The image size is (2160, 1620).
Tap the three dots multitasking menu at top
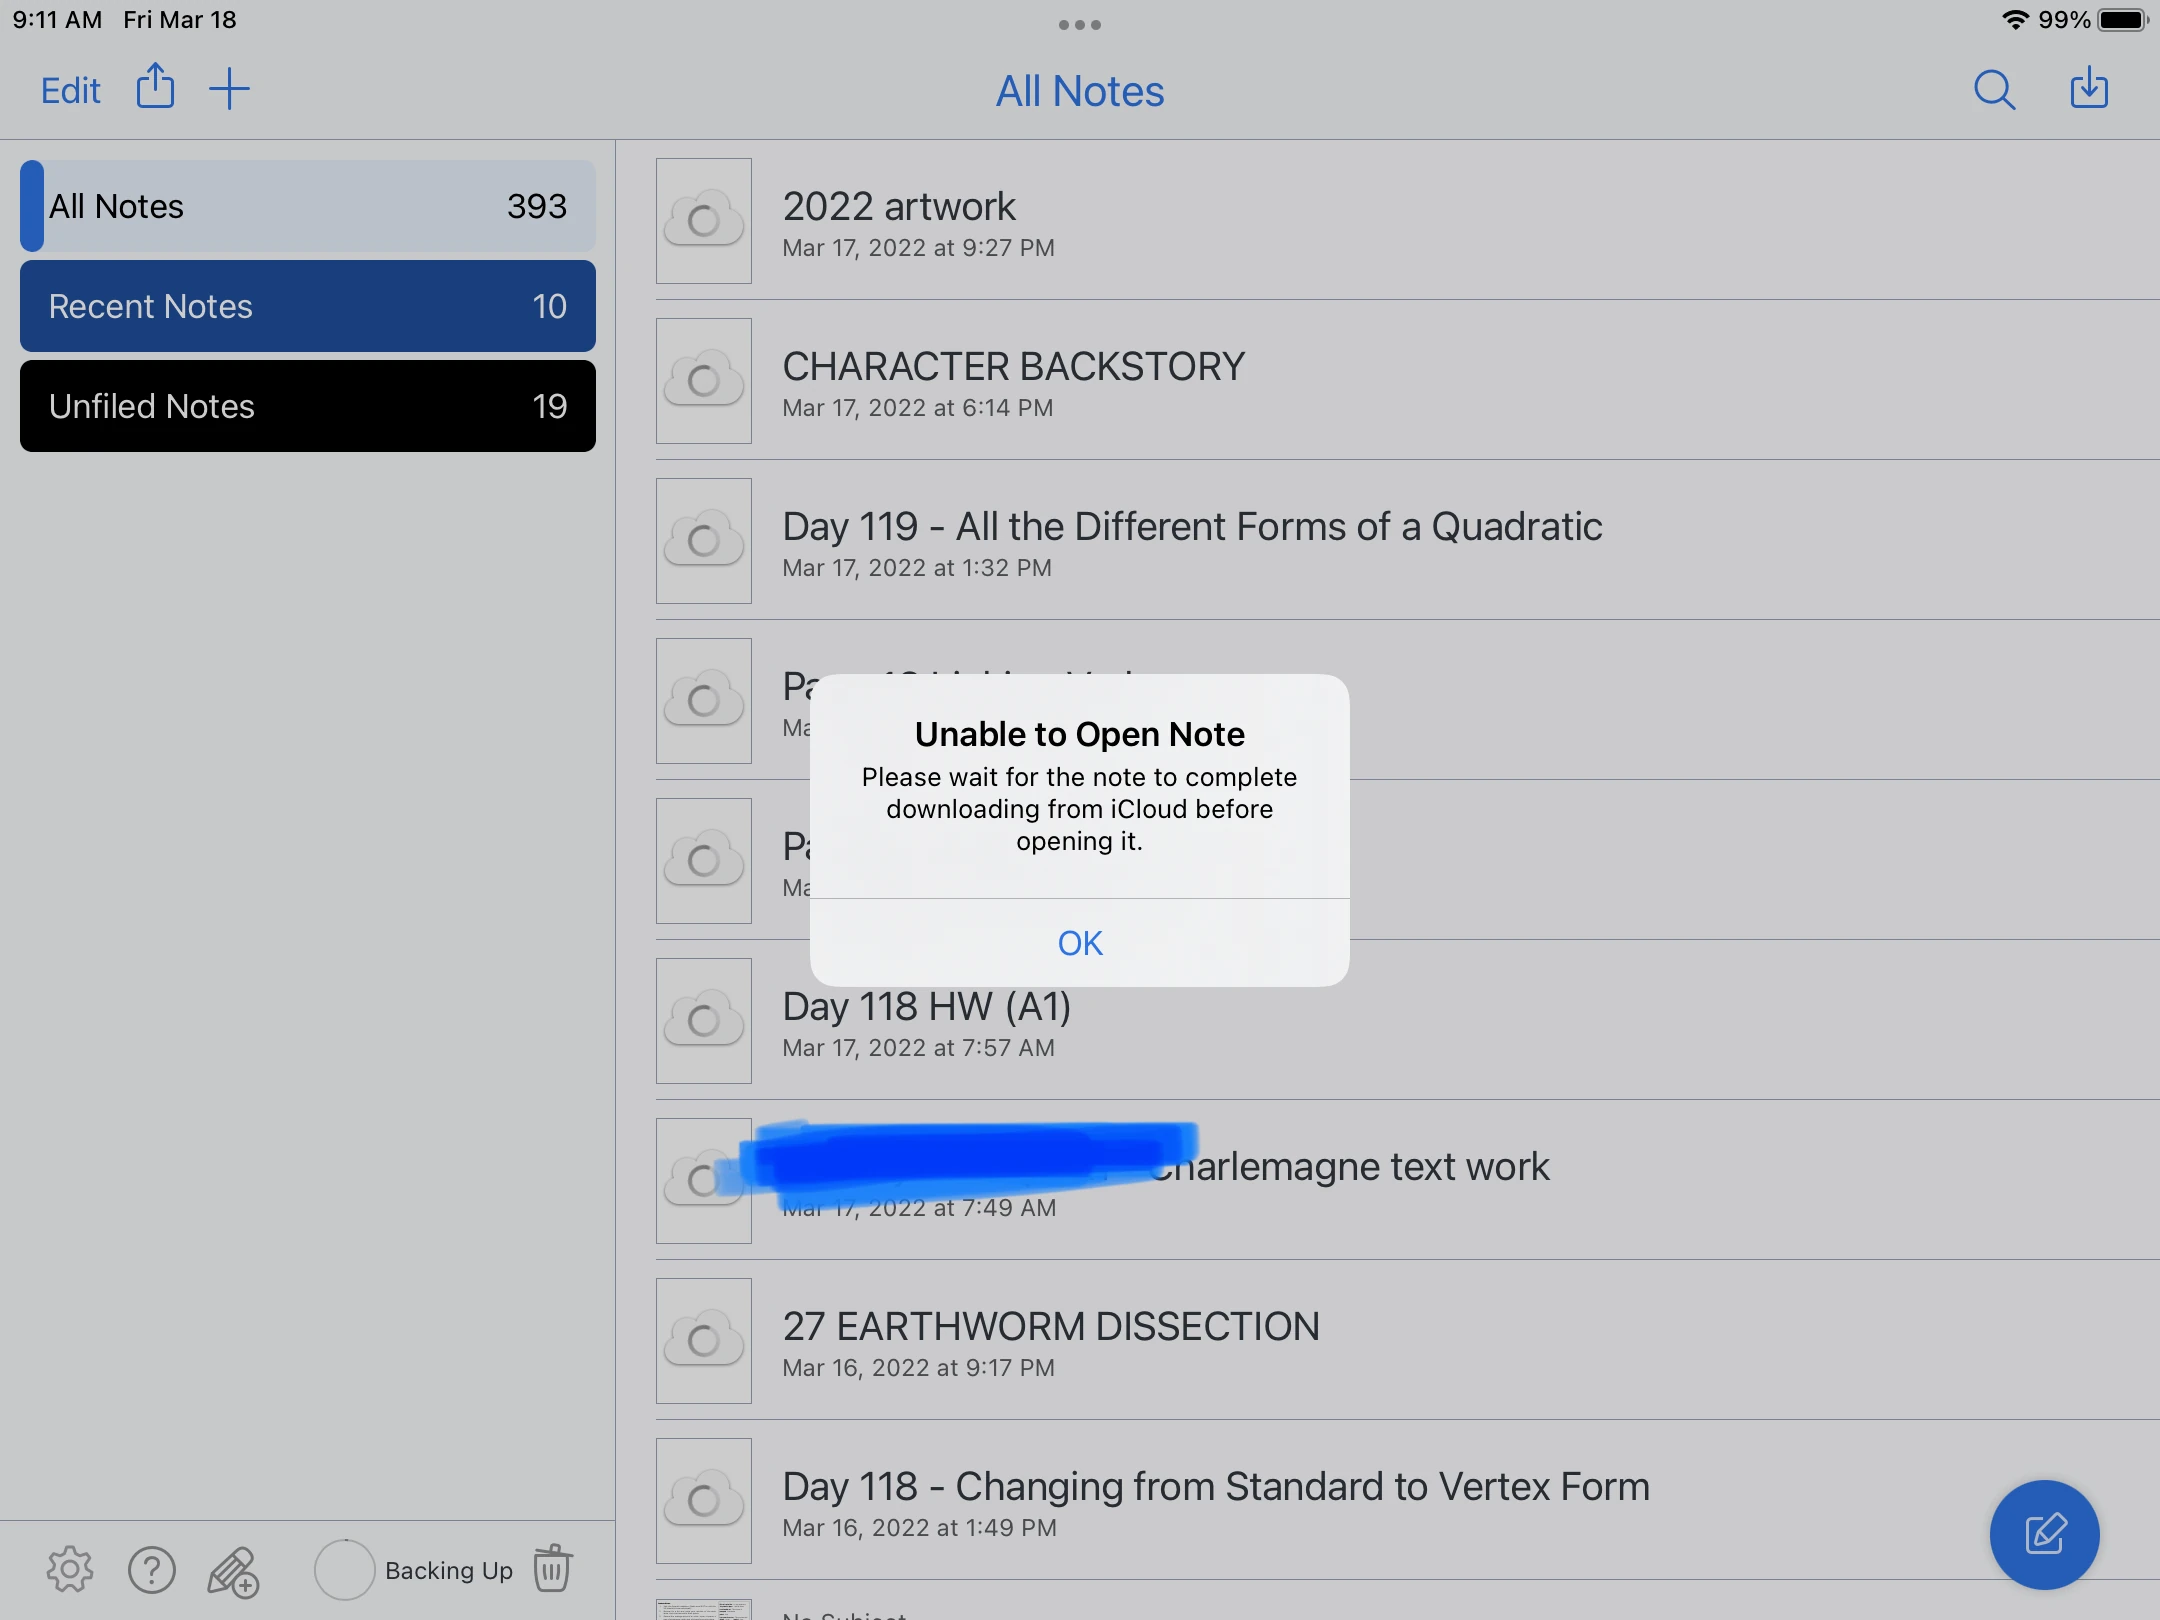[x=1080, y=25]
